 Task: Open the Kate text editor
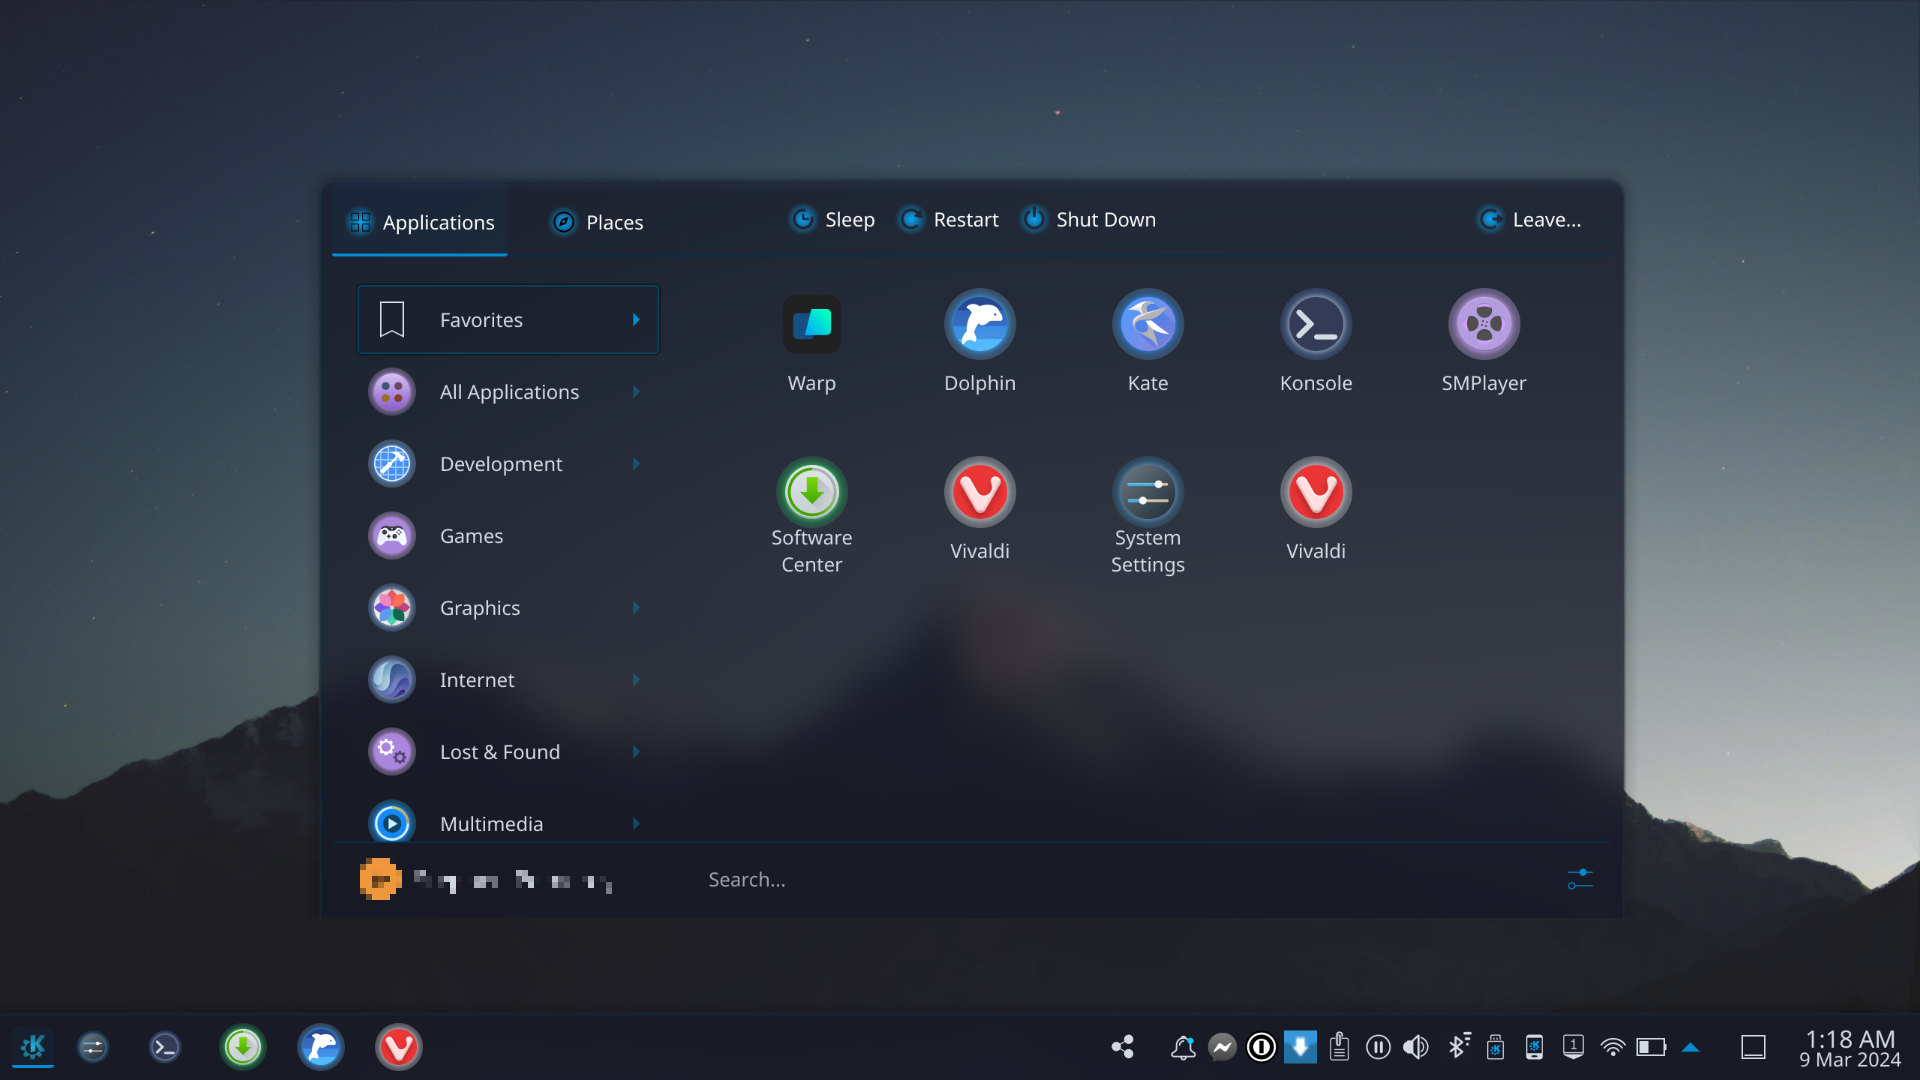(x=1147, y=326)
